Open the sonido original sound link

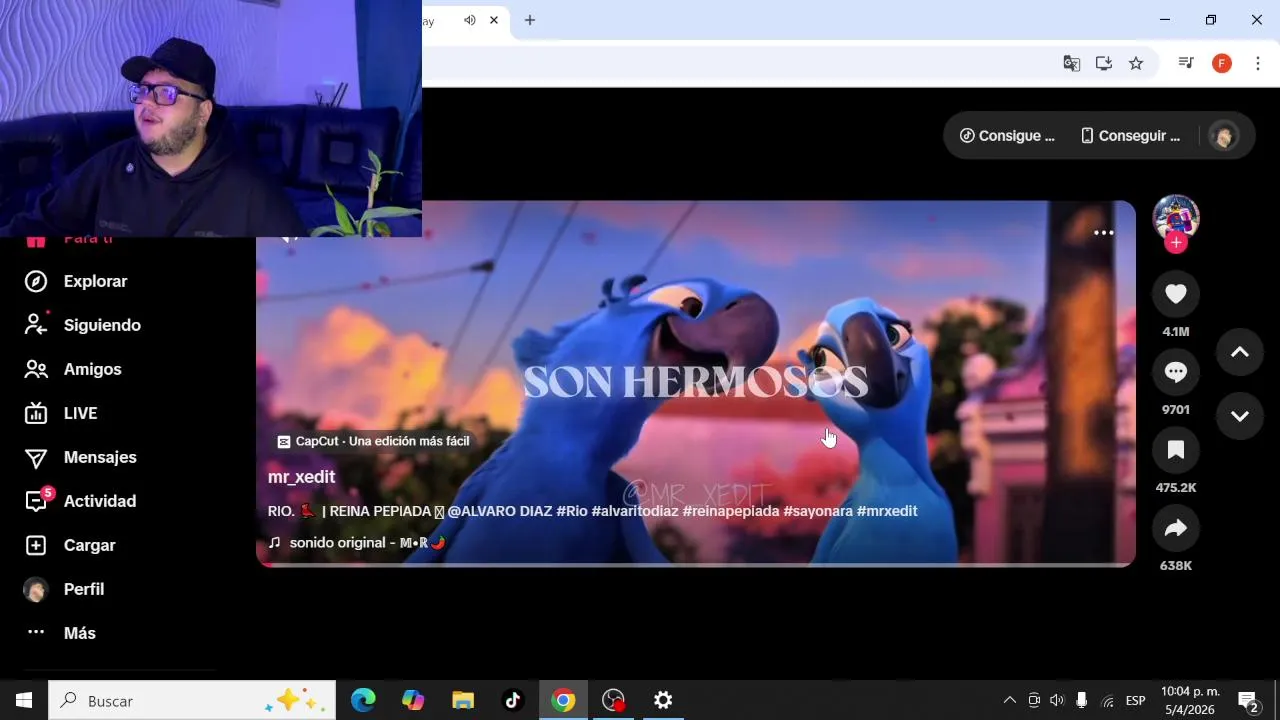tap(356, 543)
